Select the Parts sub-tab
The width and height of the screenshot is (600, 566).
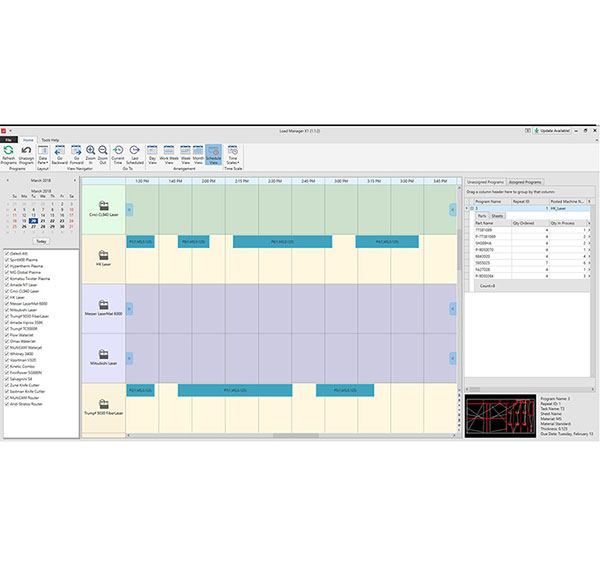click(482, 216)
